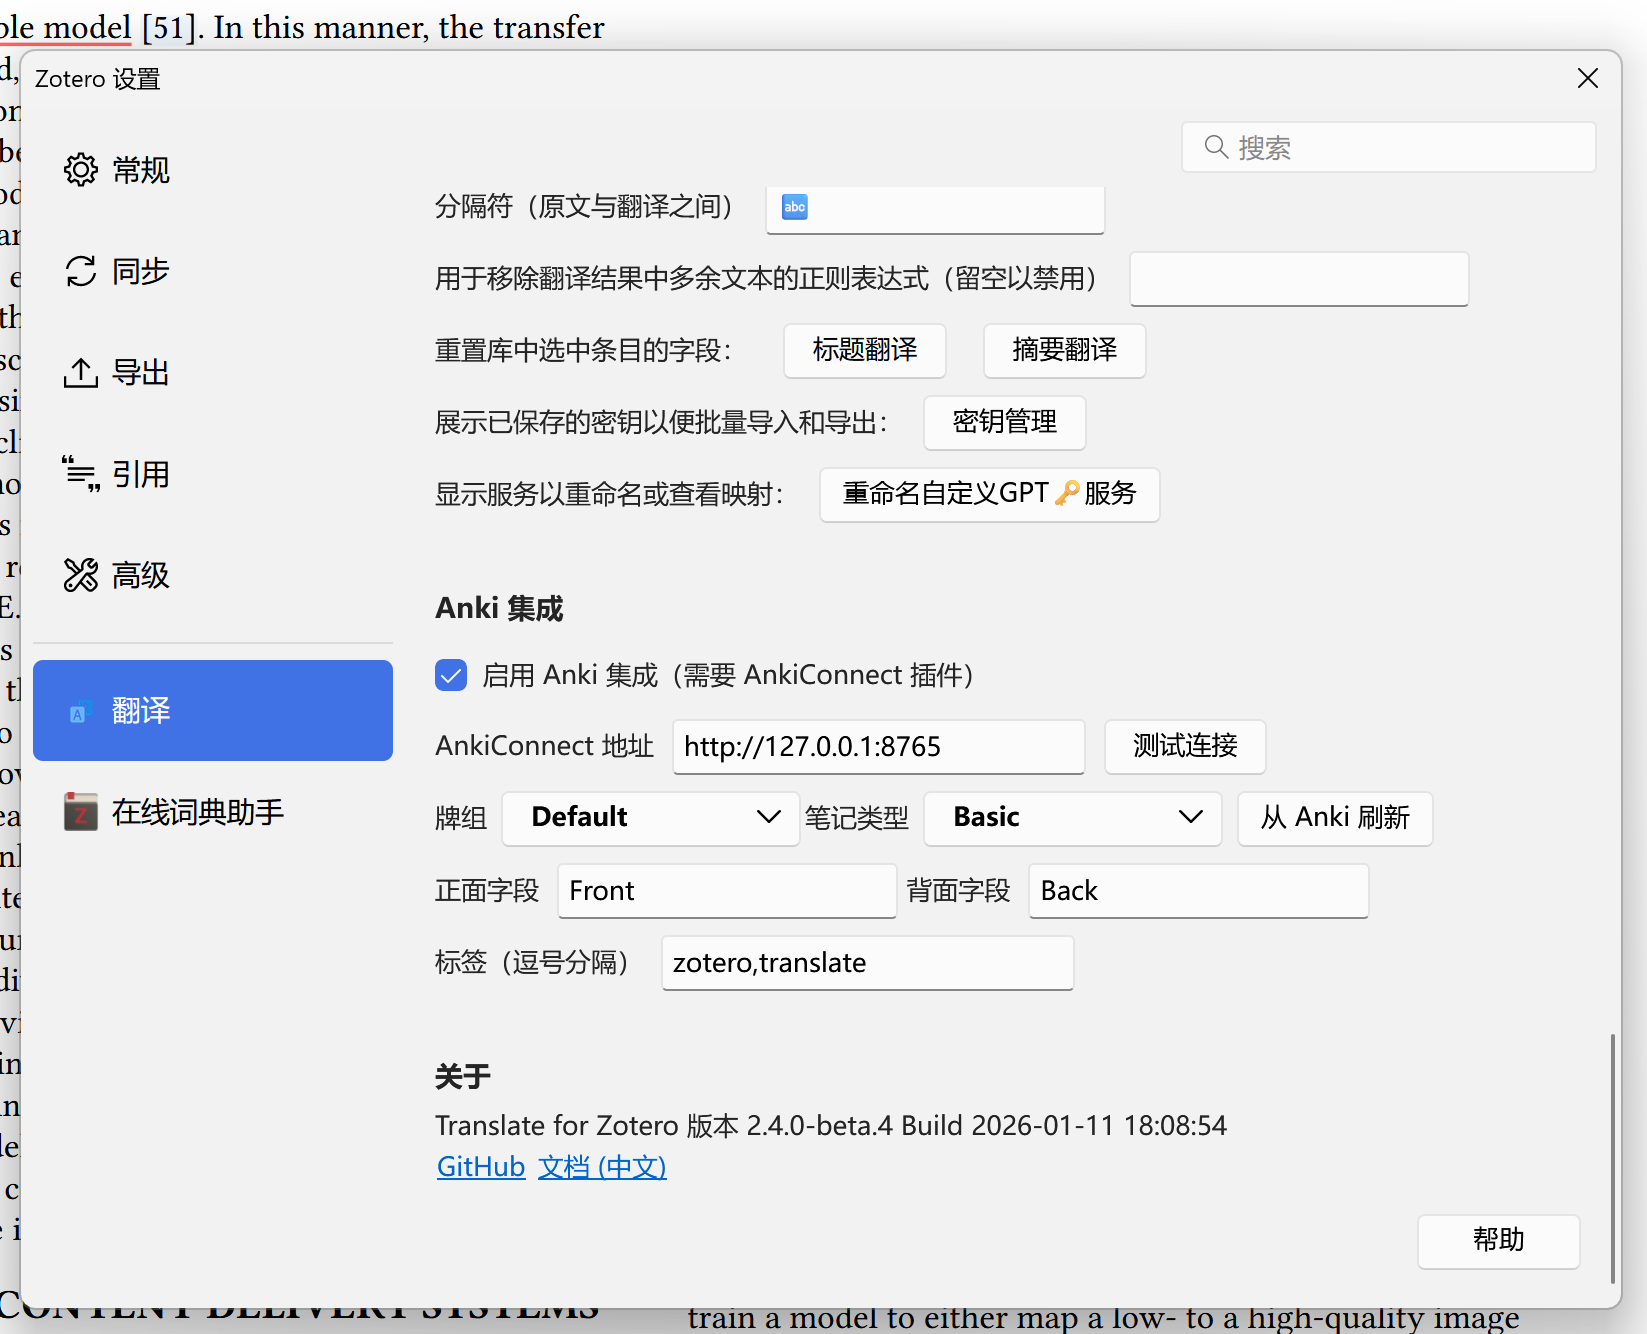
Task: Open the 牌组 Default deck dropdown
Action: (x=651, y=818)
